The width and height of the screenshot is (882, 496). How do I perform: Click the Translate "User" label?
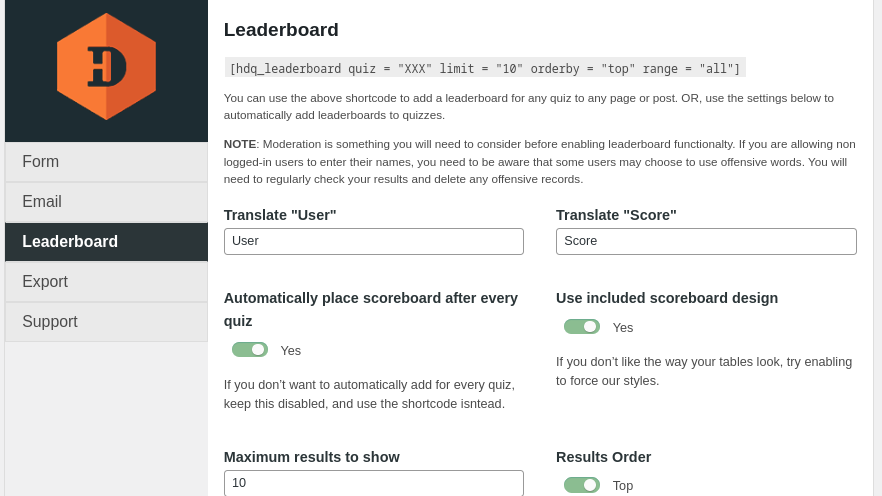coord(280,215)
